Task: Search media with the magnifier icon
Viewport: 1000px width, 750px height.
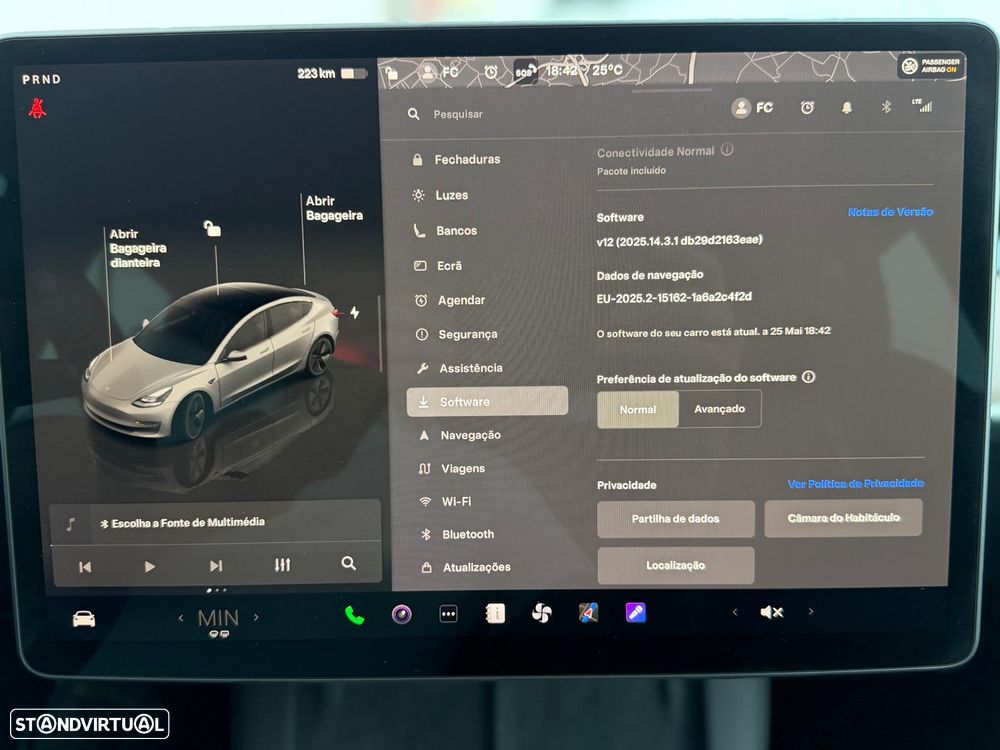Action: click(x=348, y=563)
